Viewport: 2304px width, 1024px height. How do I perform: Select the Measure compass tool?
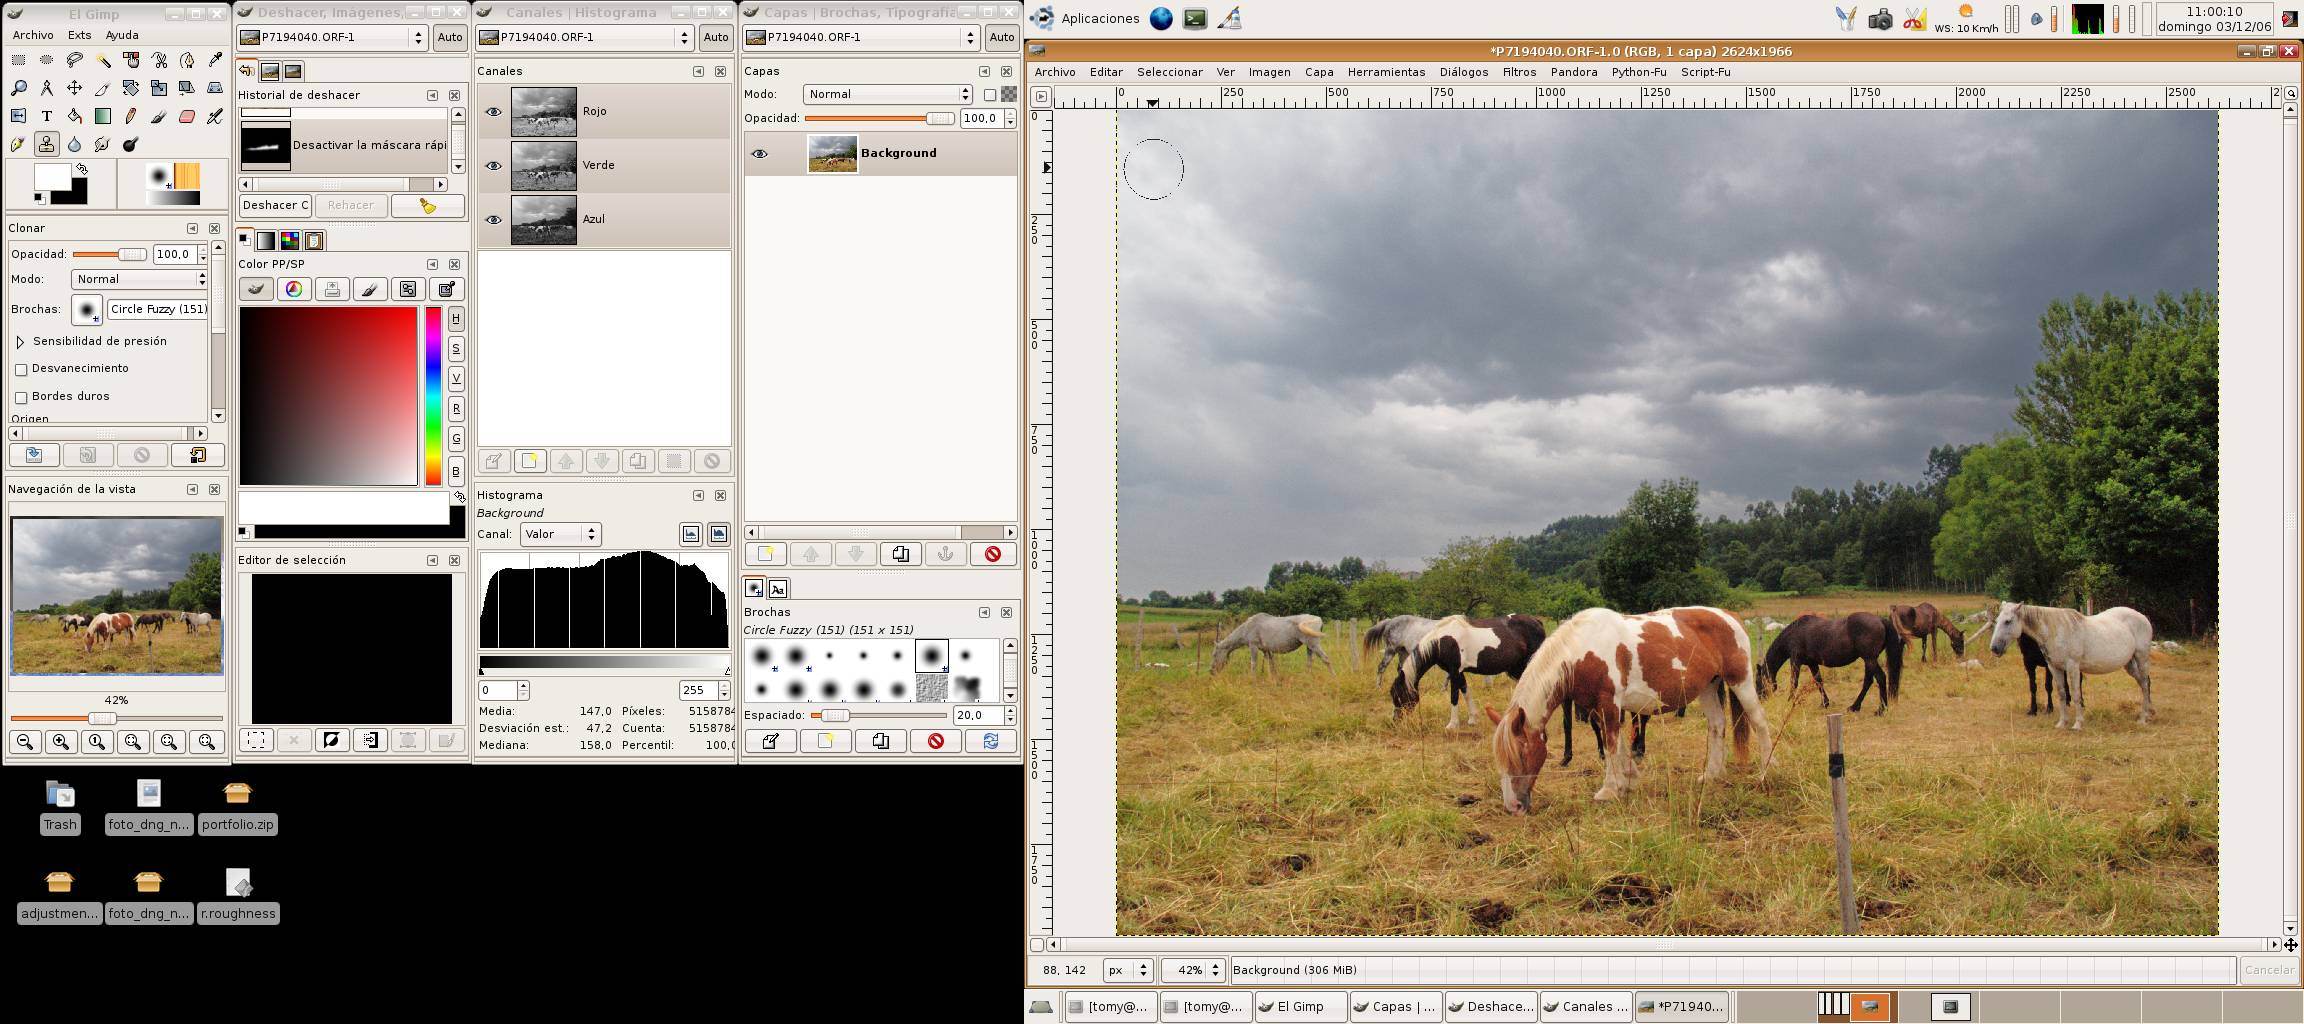(46, 88)
